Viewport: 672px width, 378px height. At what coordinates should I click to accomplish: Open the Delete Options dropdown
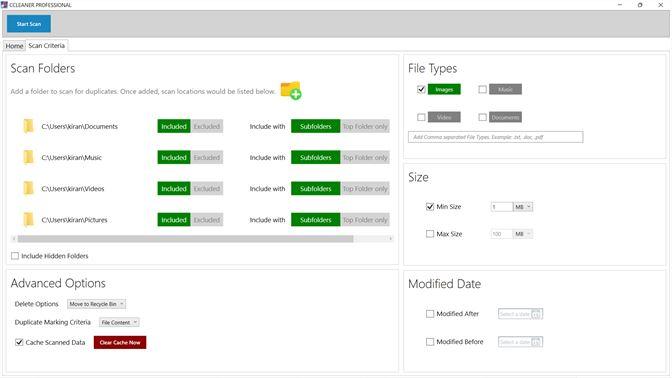96,304
